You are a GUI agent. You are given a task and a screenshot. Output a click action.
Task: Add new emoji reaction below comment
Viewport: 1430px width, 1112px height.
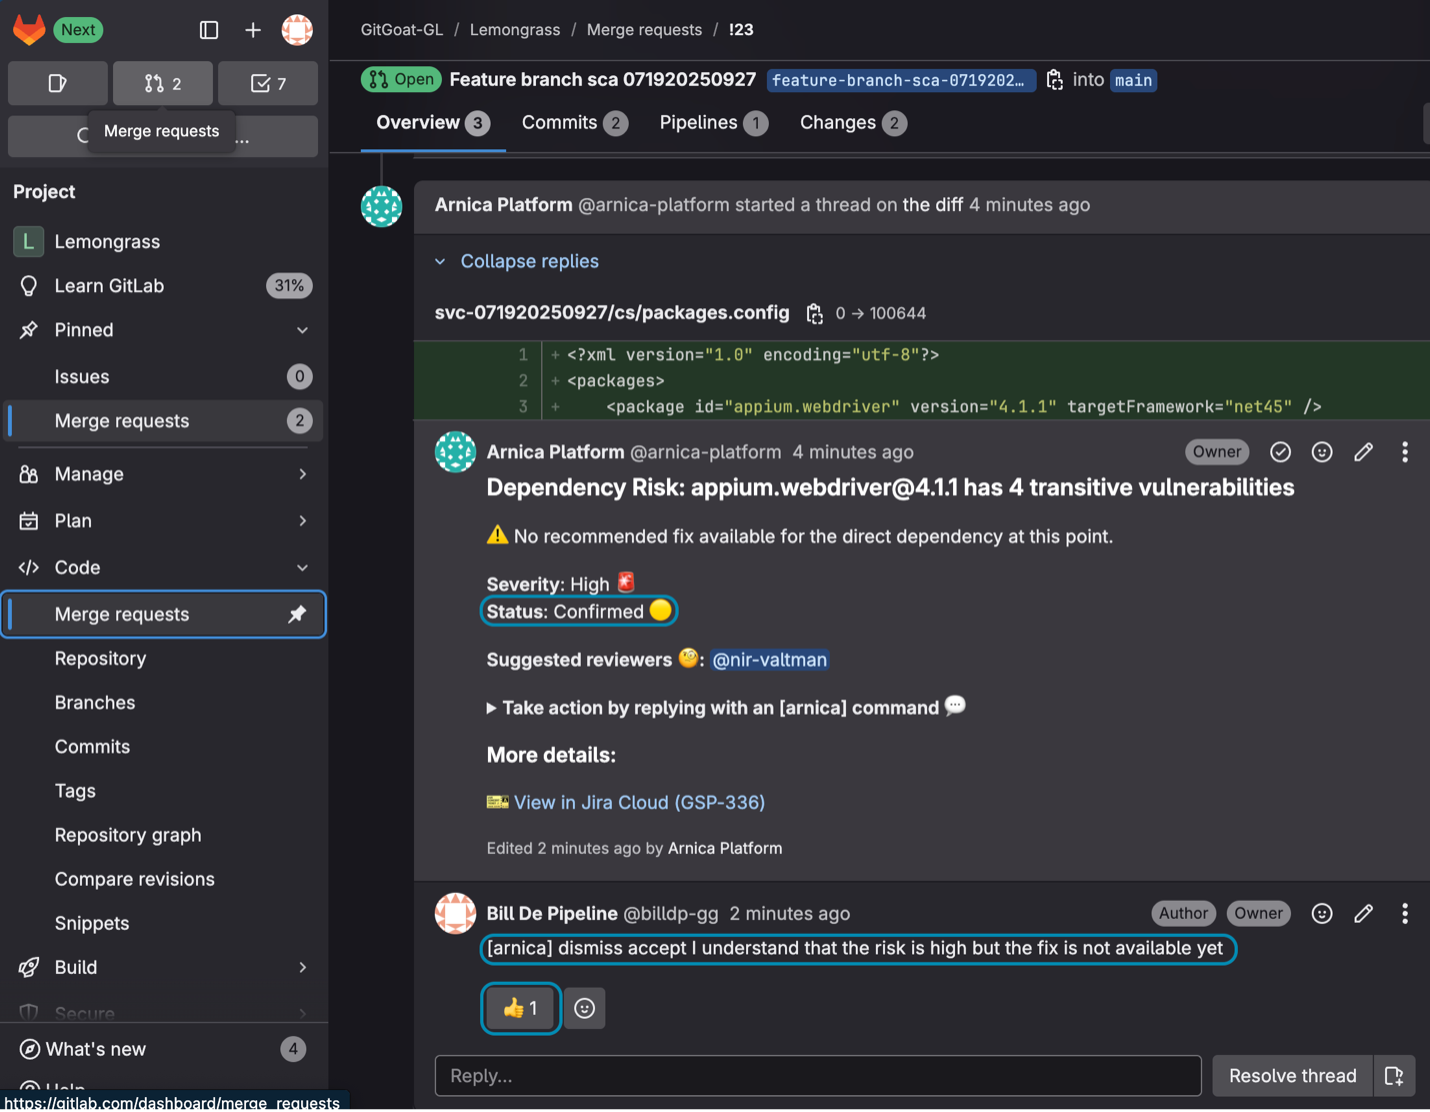click(585, 1008)
